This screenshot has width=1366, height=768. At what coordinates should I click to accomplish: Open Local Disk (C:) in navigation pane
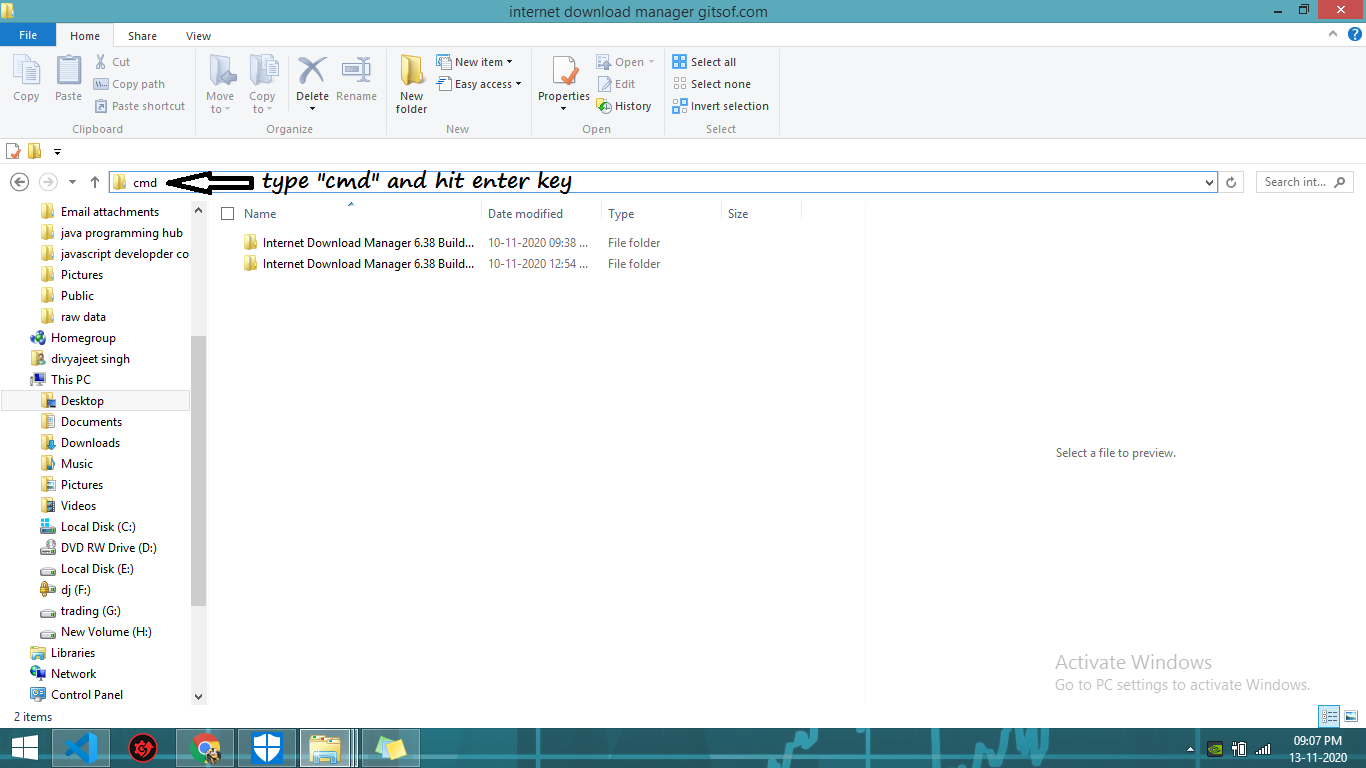click(x=98, y=527)
